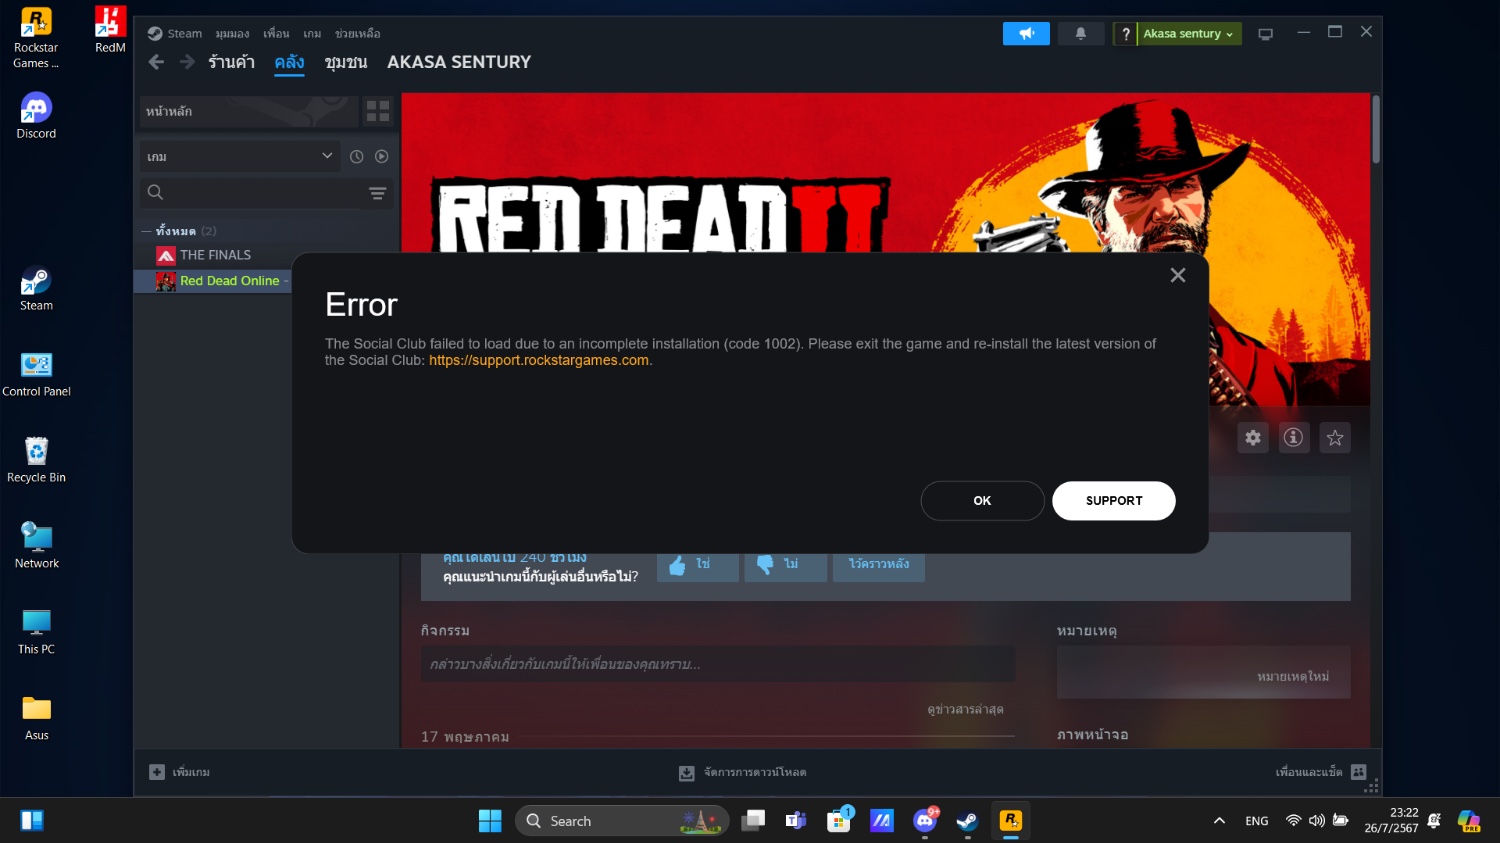Image resolution: width=1500 pixels, height=843 pixels.
Task: Open the Steam menu in the title bar
Action: [175, 33]
